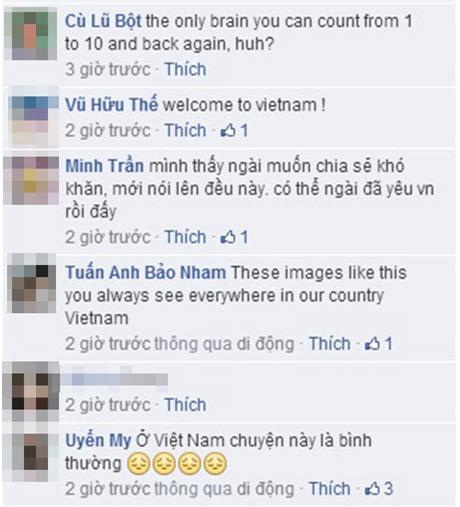Open the blurred-name commenter's avatar
The height and width of the screenshot is (507, 460).
tap(31, 392)
